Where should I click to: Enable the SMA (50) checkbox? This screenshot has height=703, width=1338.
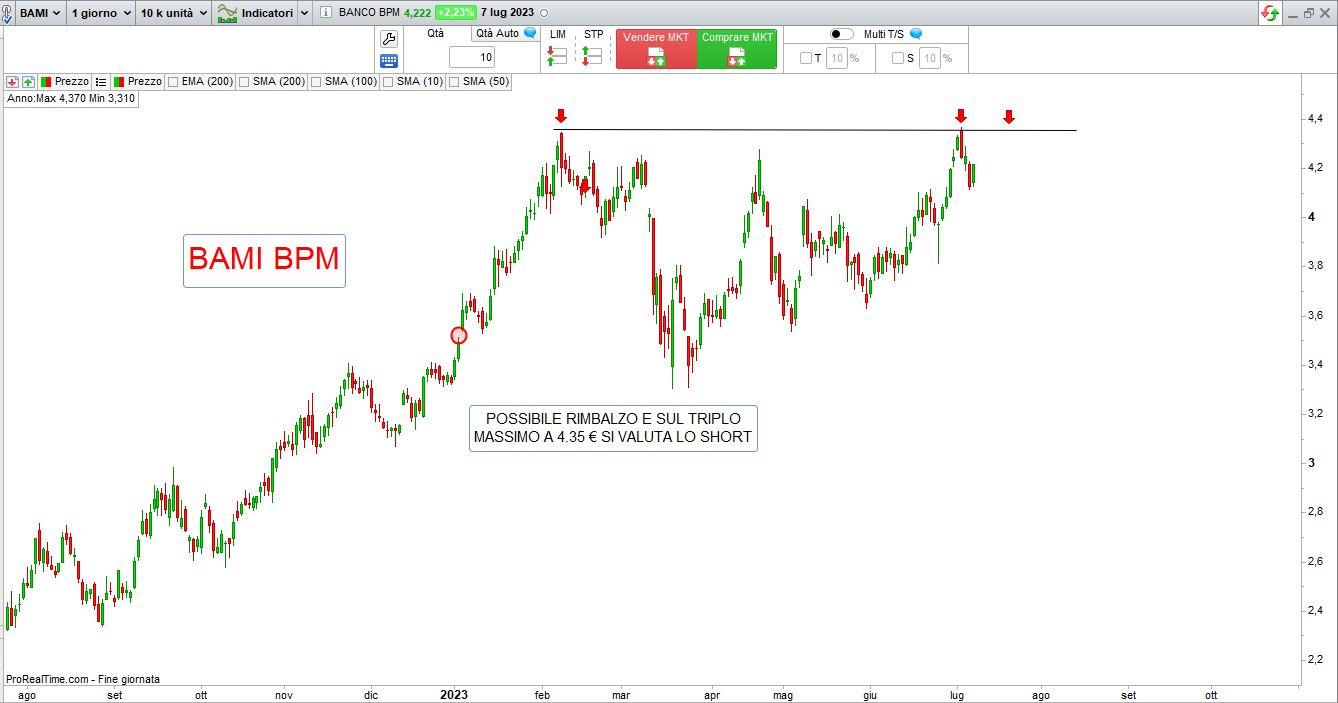(453, 81)
